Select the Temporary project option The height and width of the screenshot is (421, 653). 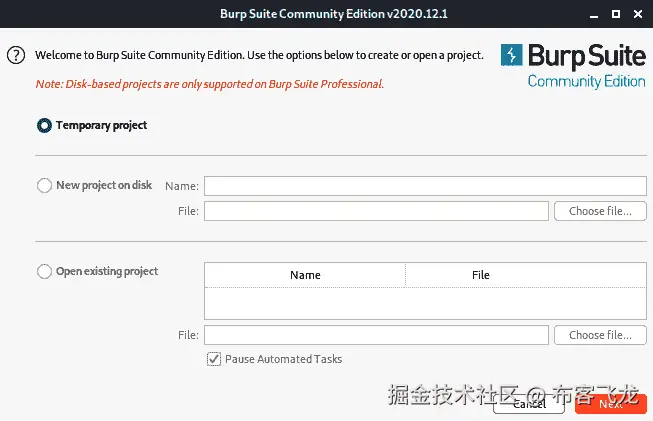click(44, 126)
